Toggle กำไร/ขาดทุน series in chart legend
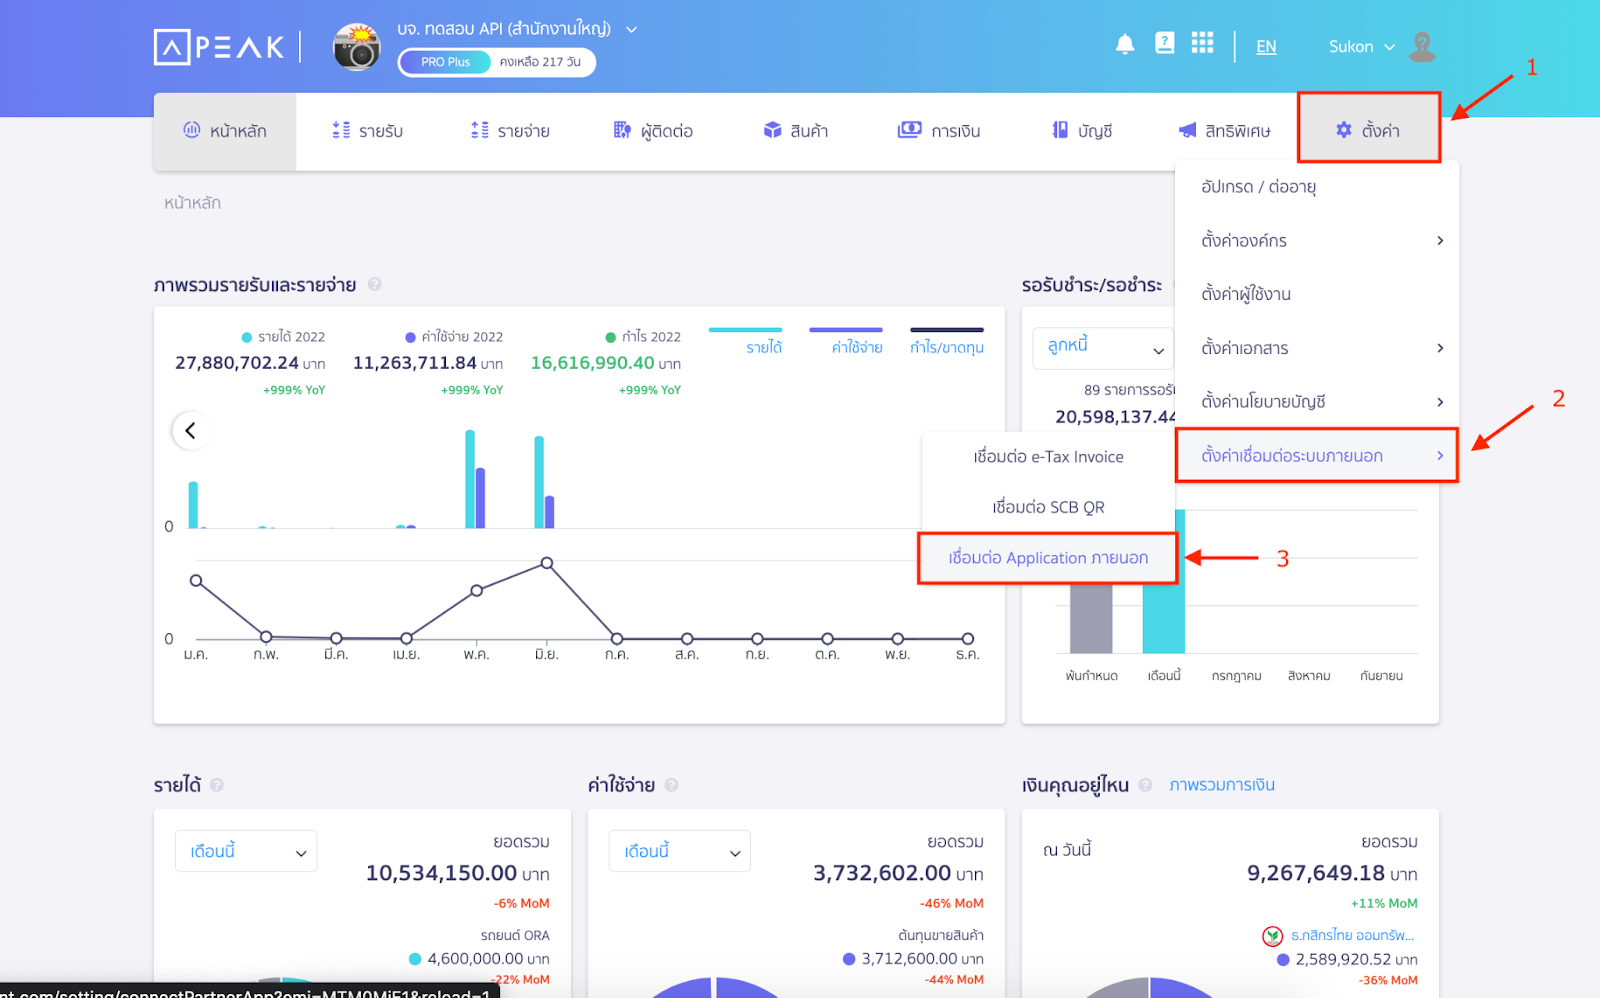The height and width of the screenshot is (998, 1600). [947, 341]
